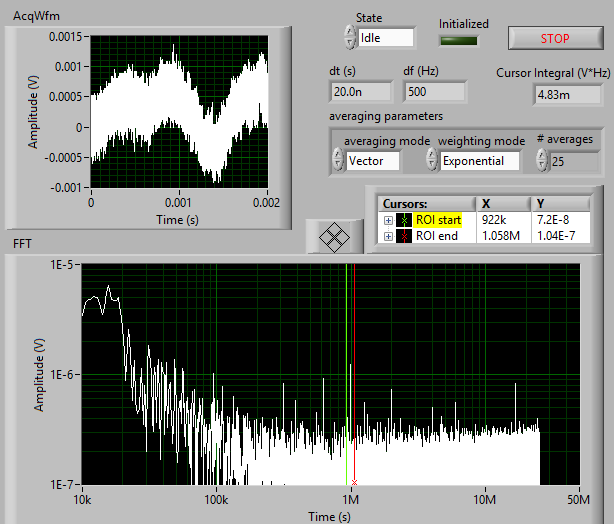Click the dt (s) field showing 20.0n

click(x=361, y=91)
